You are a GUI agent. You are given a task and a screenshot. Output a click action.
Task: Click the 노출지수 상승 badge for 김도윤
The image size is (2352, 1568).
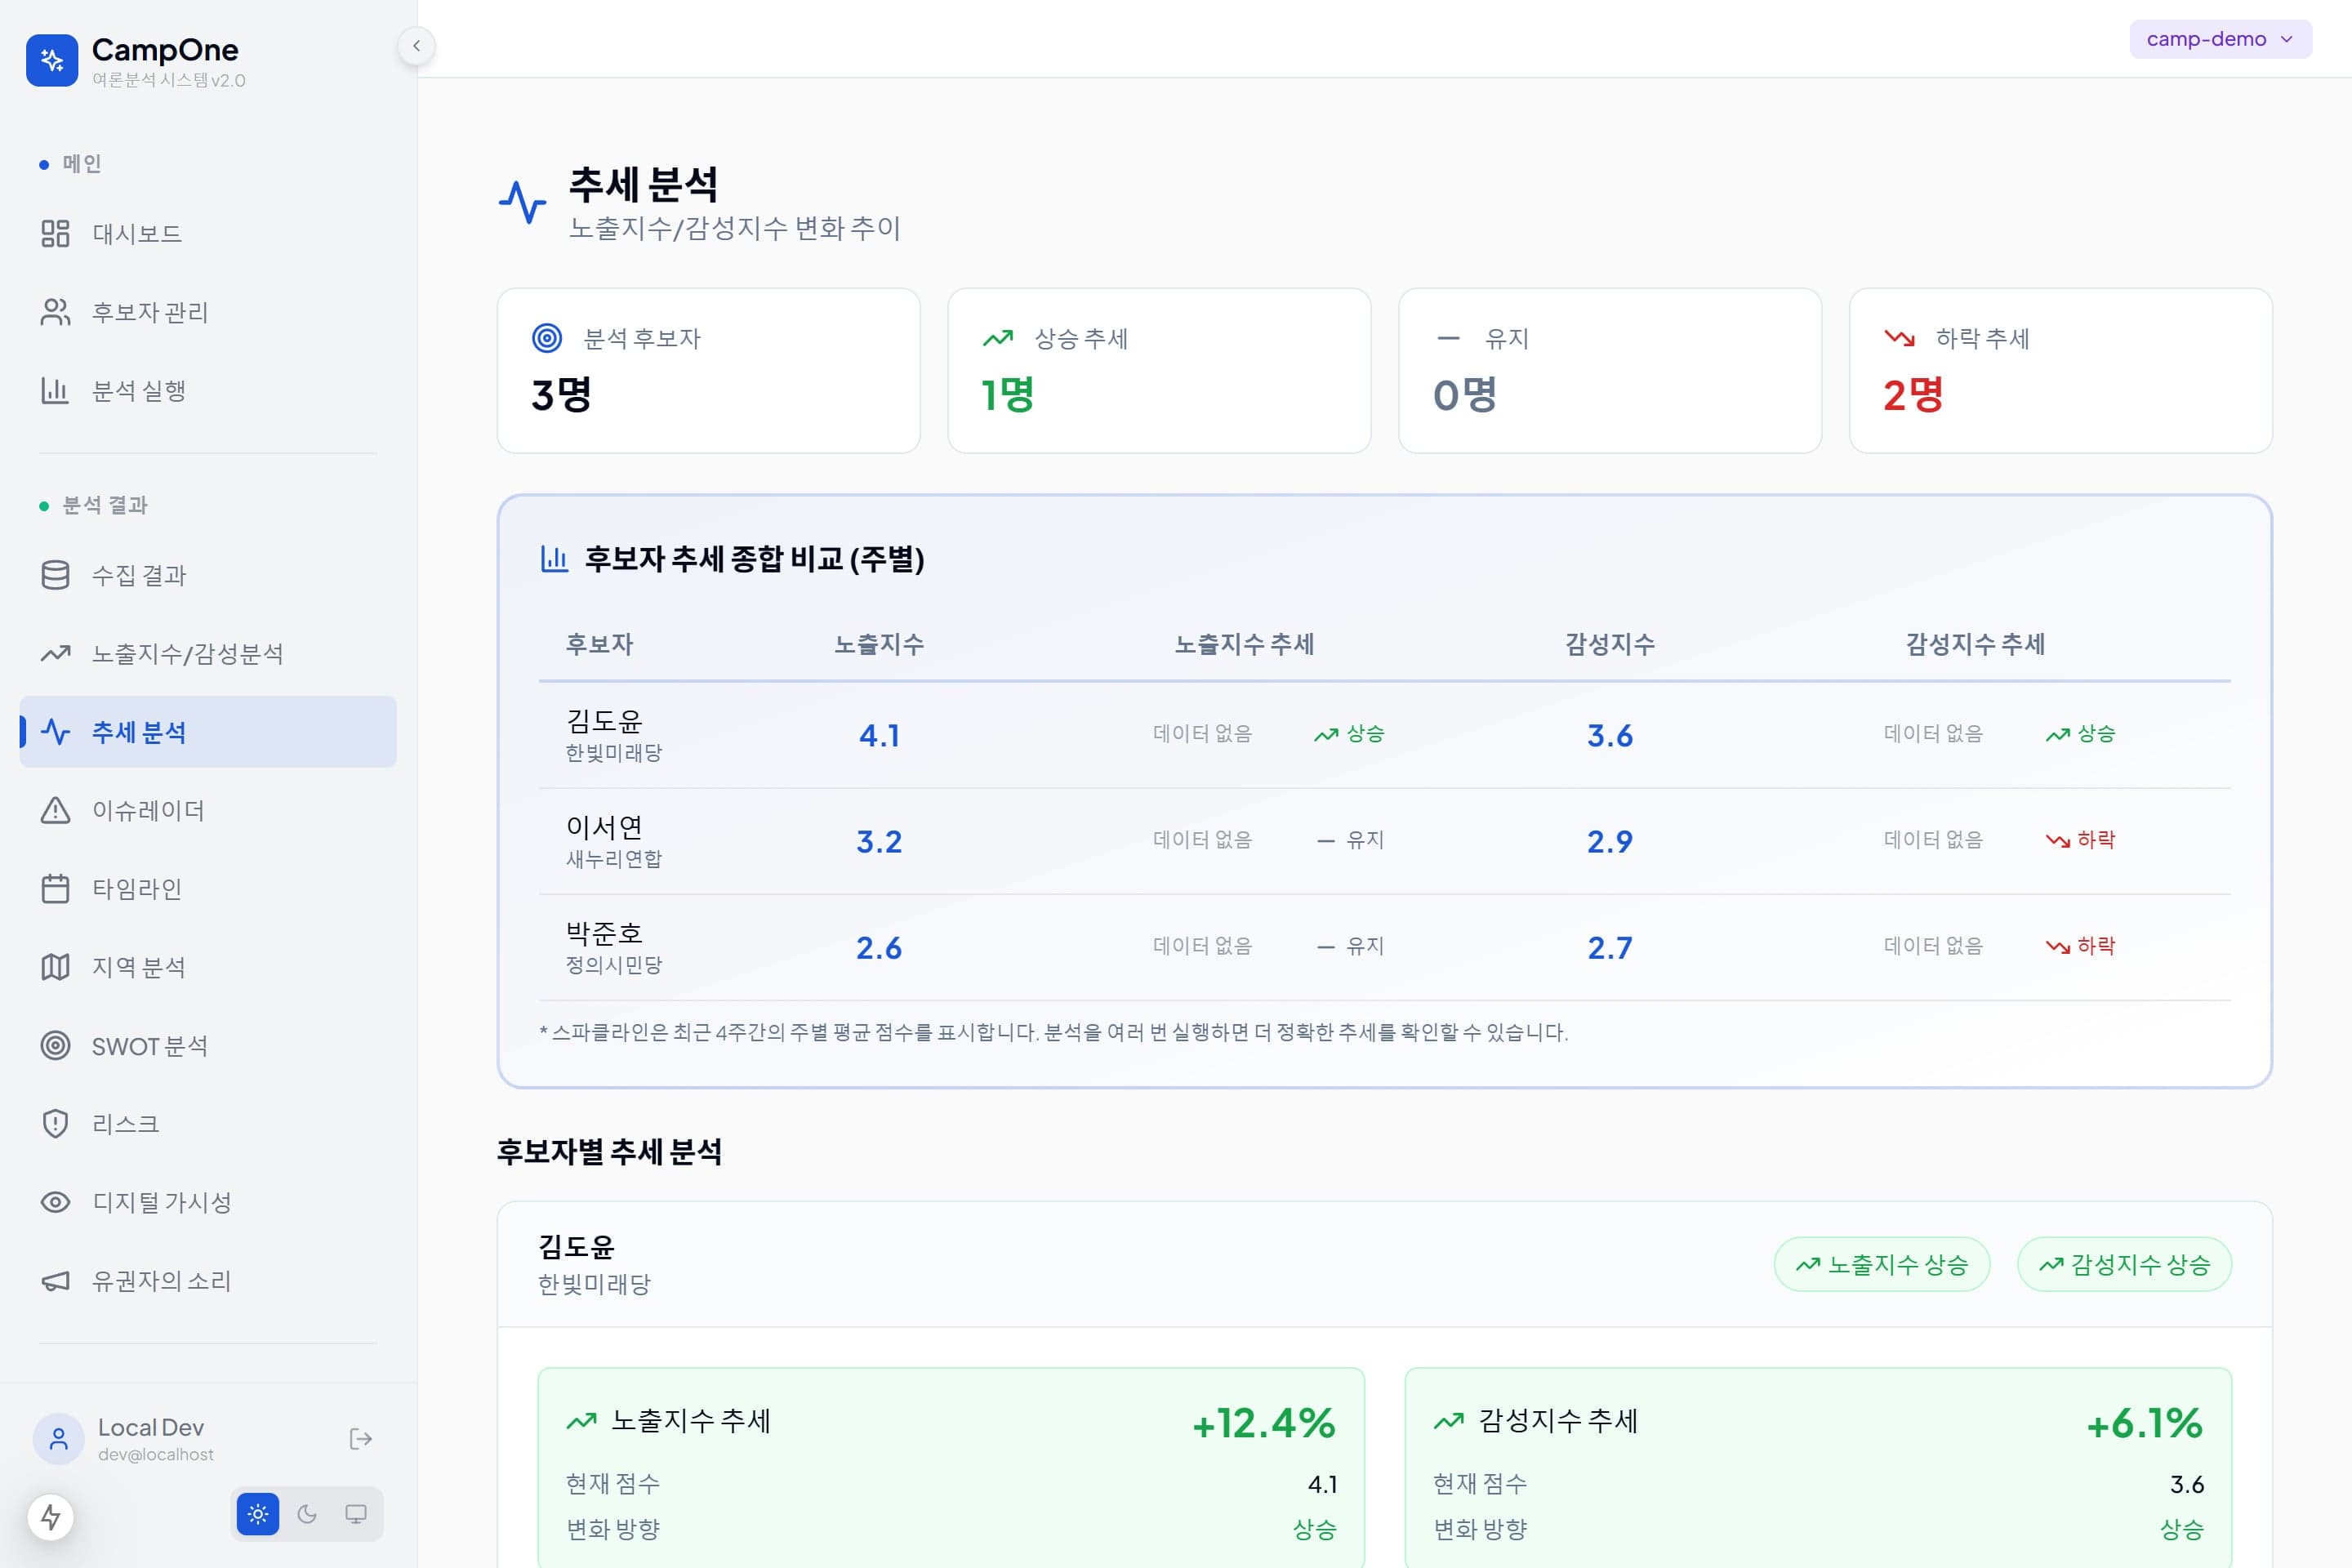click(x=1882, y=1264)
